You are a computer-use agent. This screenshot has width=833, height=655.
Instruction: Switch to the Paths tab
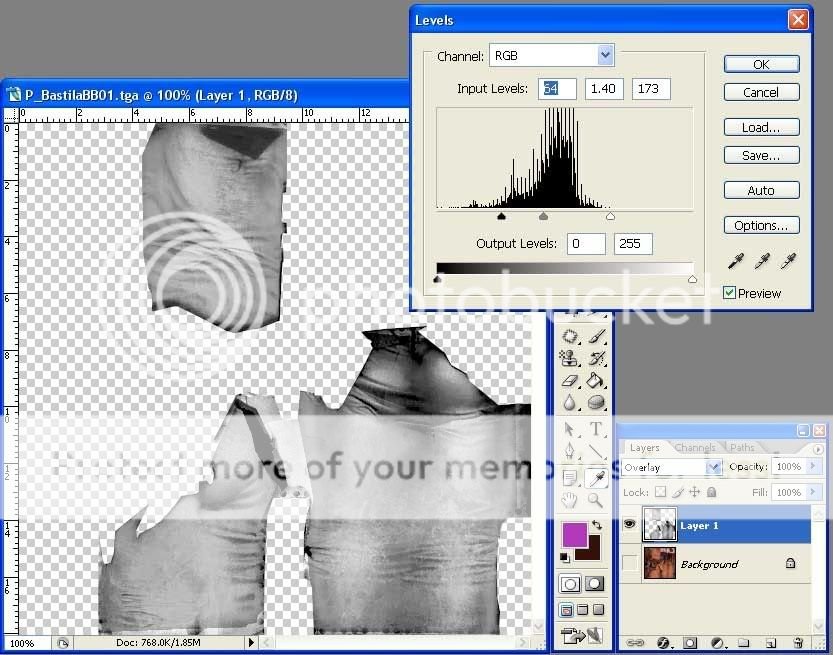tap(742, 448)
